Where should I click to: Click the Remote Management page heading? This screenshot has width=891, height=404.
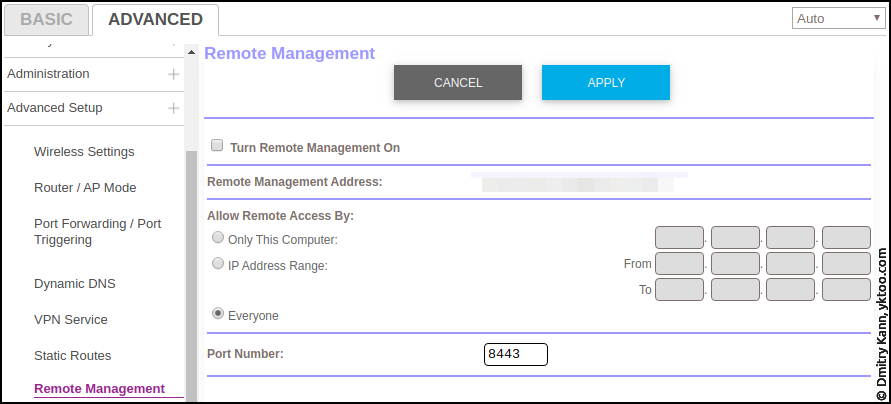[289, 53]
